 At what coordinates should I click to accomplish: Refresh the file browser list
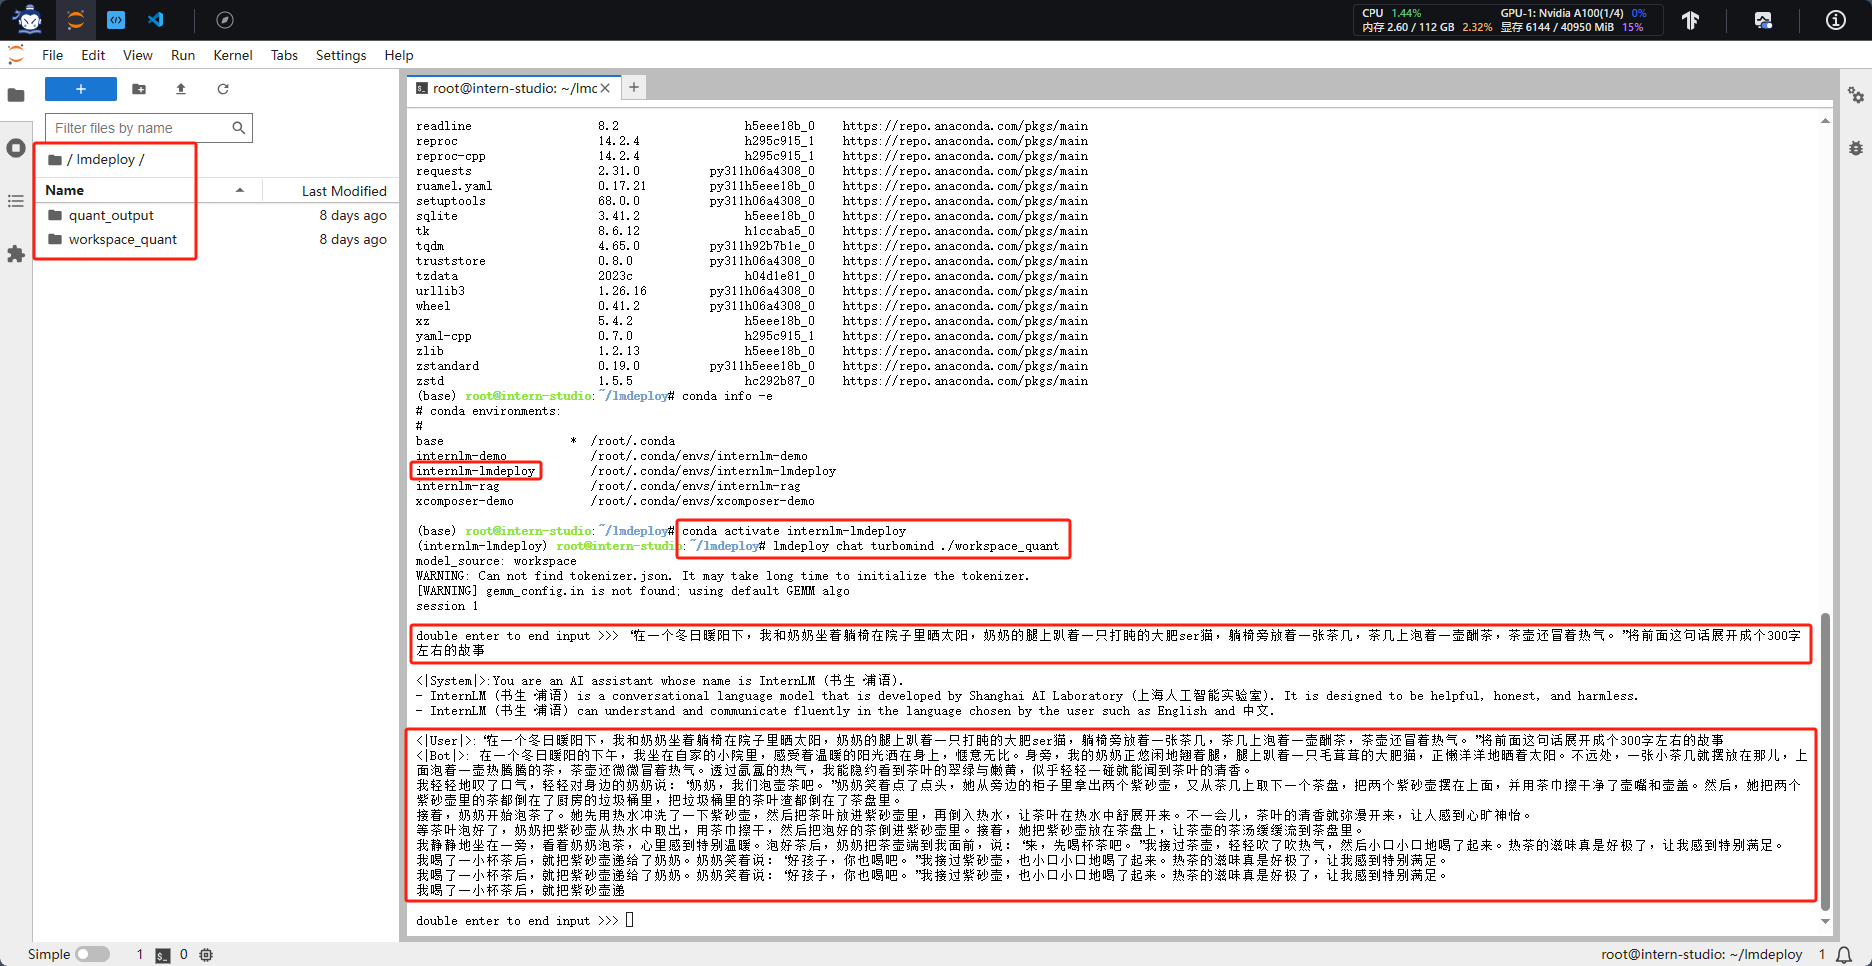(x=223, y=89)
